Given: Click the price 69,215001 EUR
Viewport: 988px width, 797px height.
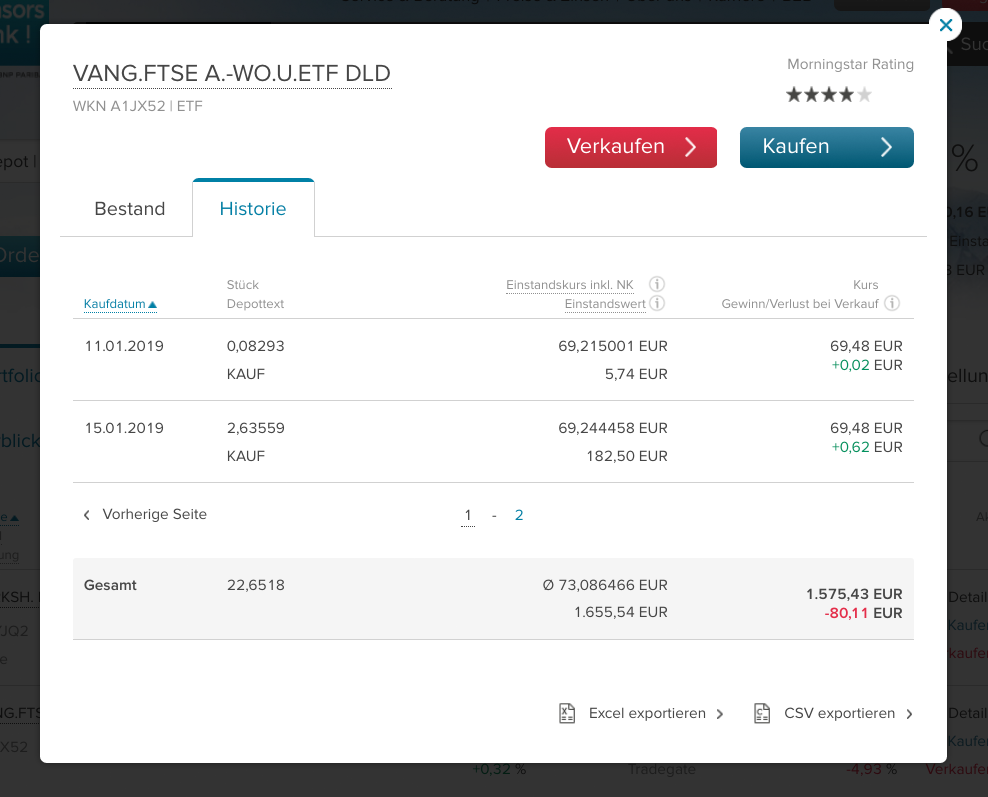Looking at the screenshot, I should pos(612,346).
